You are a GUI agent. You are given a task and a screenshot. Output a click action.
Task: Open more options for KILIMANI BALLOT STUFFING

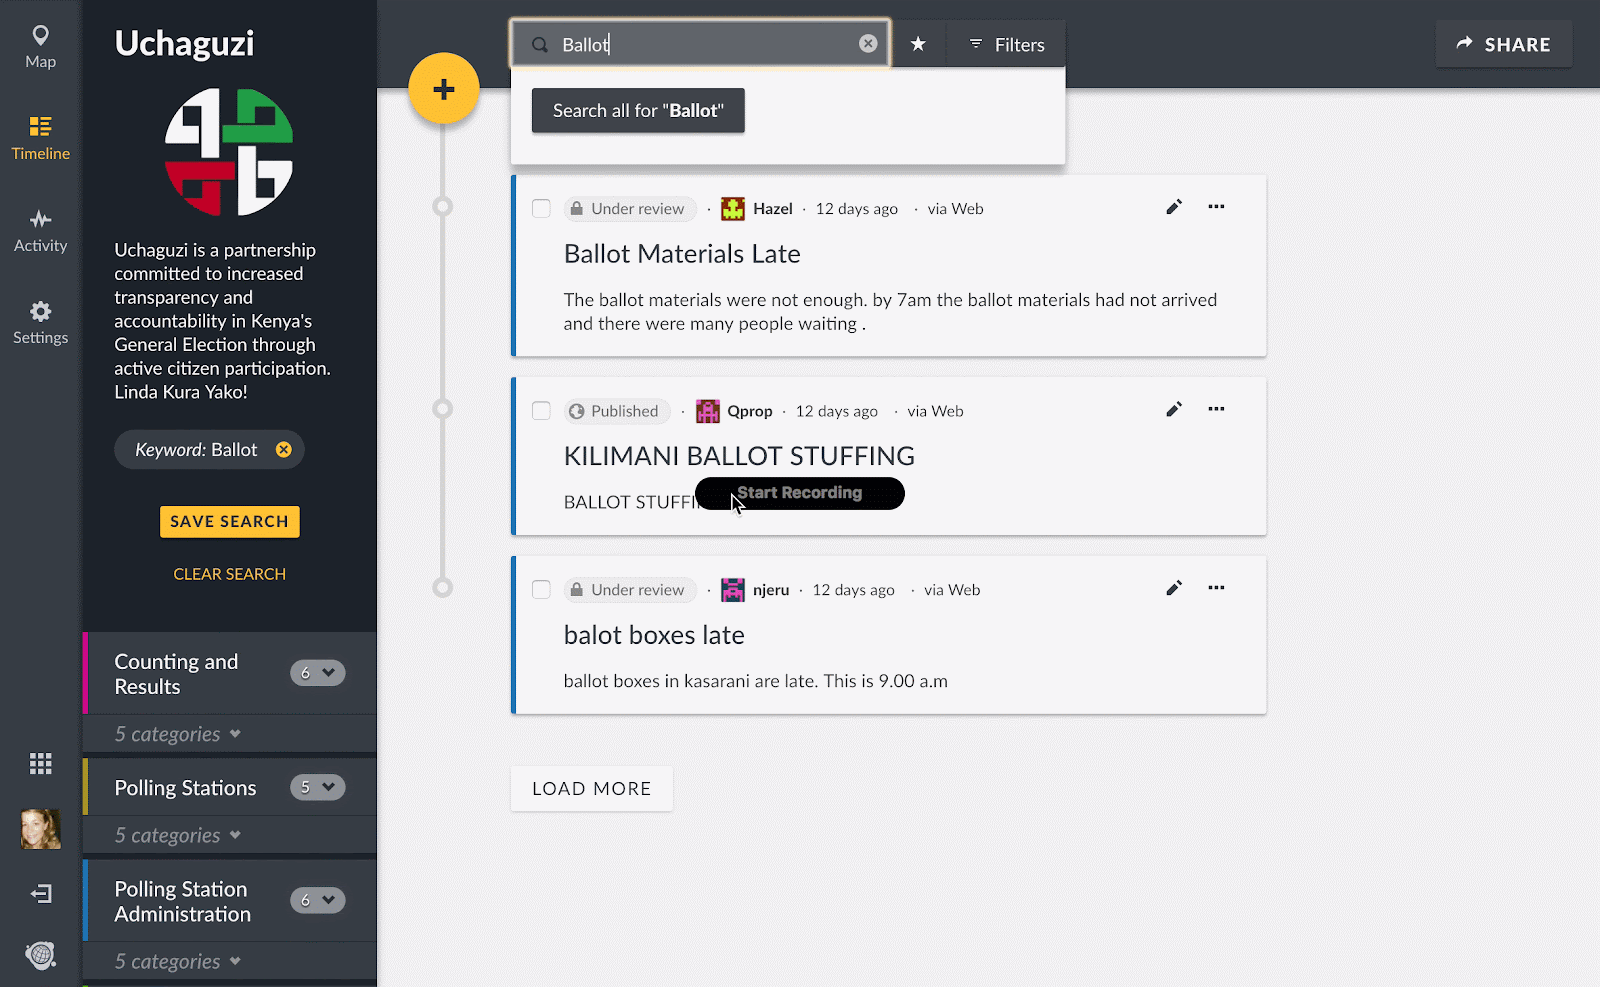point(1216,409)
